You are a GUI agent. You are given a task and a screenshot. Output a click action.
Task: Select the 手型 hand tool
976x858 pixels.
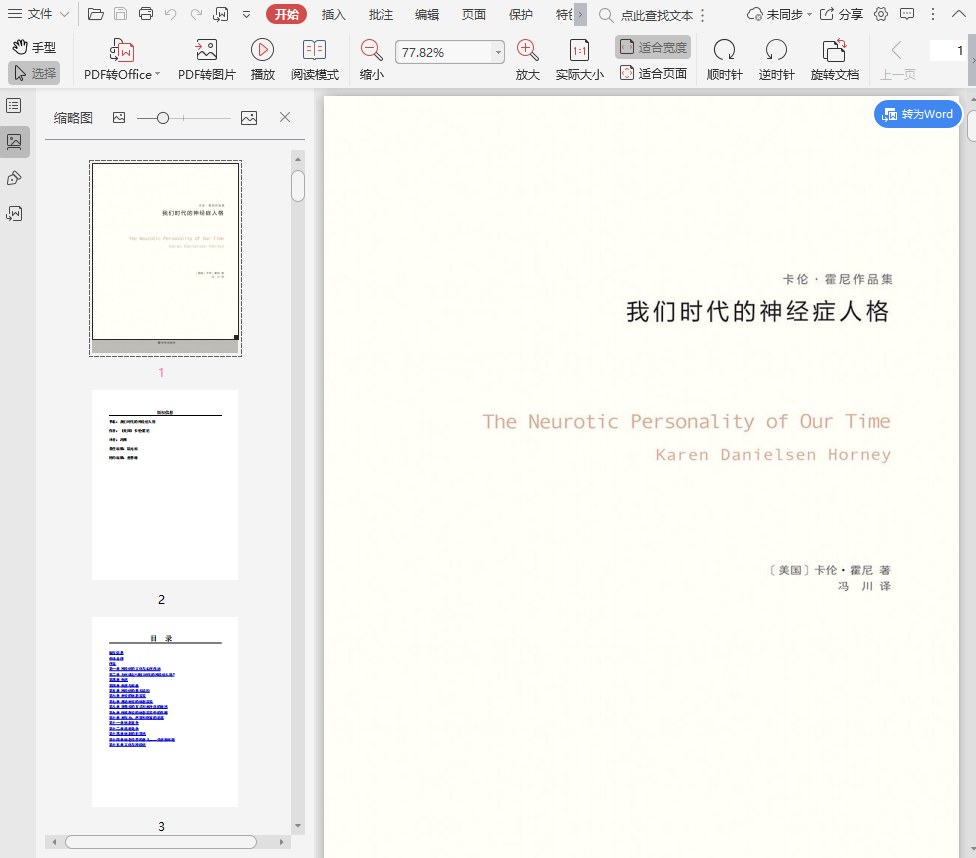(x=34, y=47)
